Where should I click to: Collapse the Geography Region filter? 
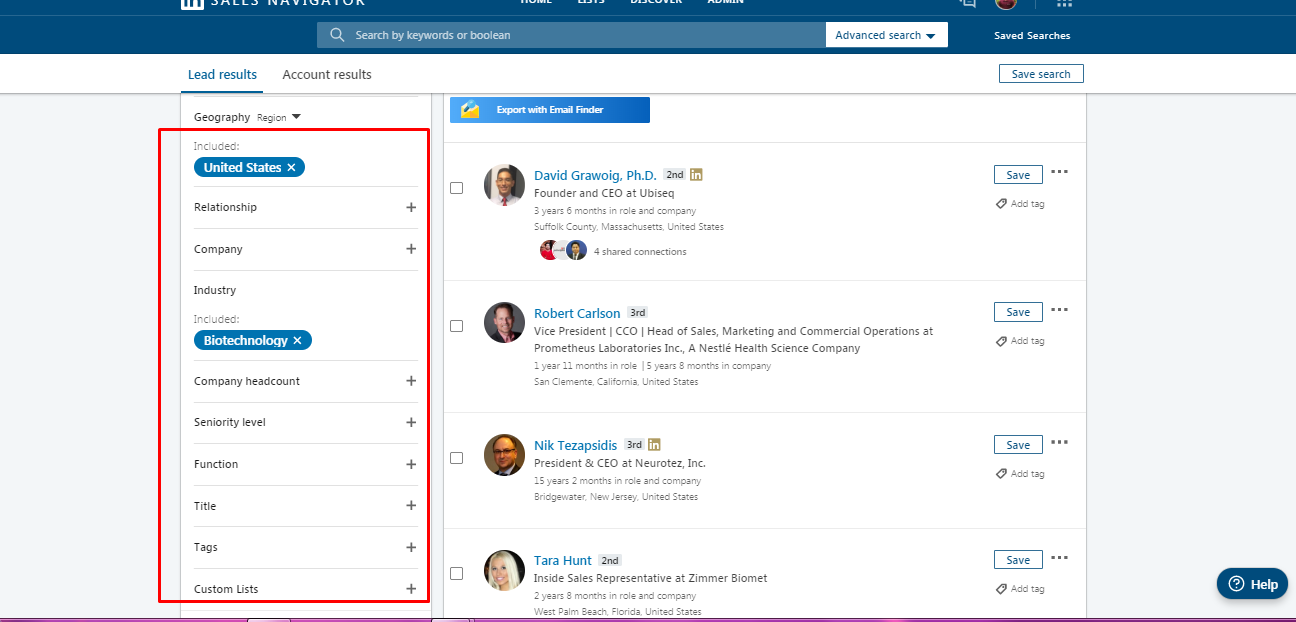pos(295,116)
